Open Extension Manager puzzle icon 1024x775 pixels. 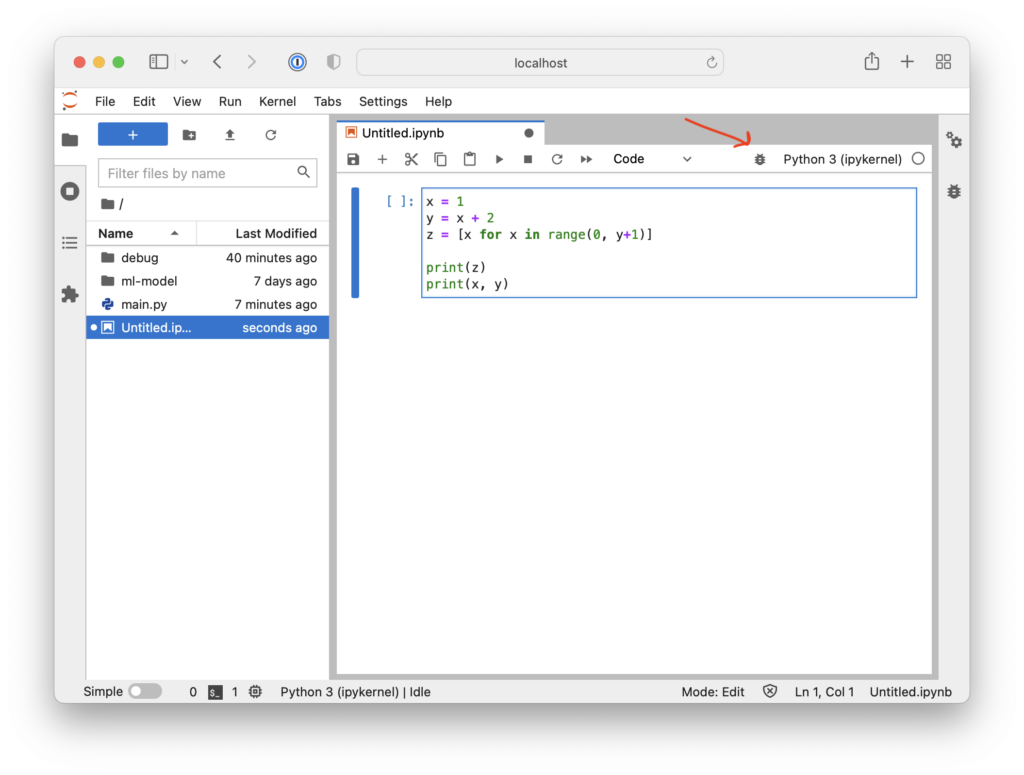coord(70,294)
